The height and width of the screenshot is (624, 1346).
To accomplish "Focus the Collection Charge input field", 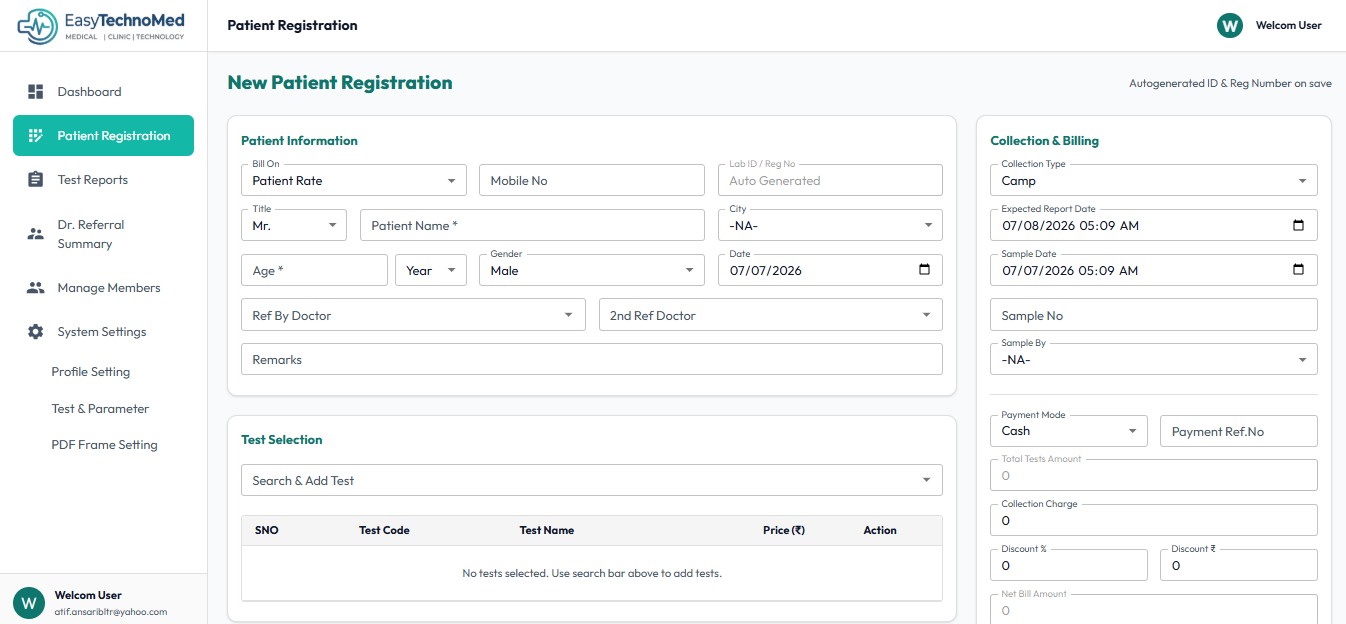I will [1154, 520].
